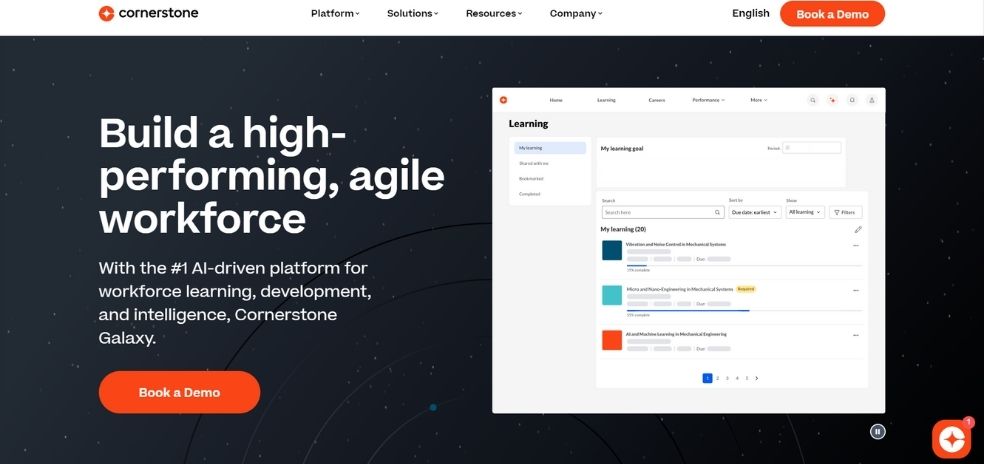The height and width of the screenshot is (464, 984).
Task: Select Learning in the demo navbar
Action: 606,100
